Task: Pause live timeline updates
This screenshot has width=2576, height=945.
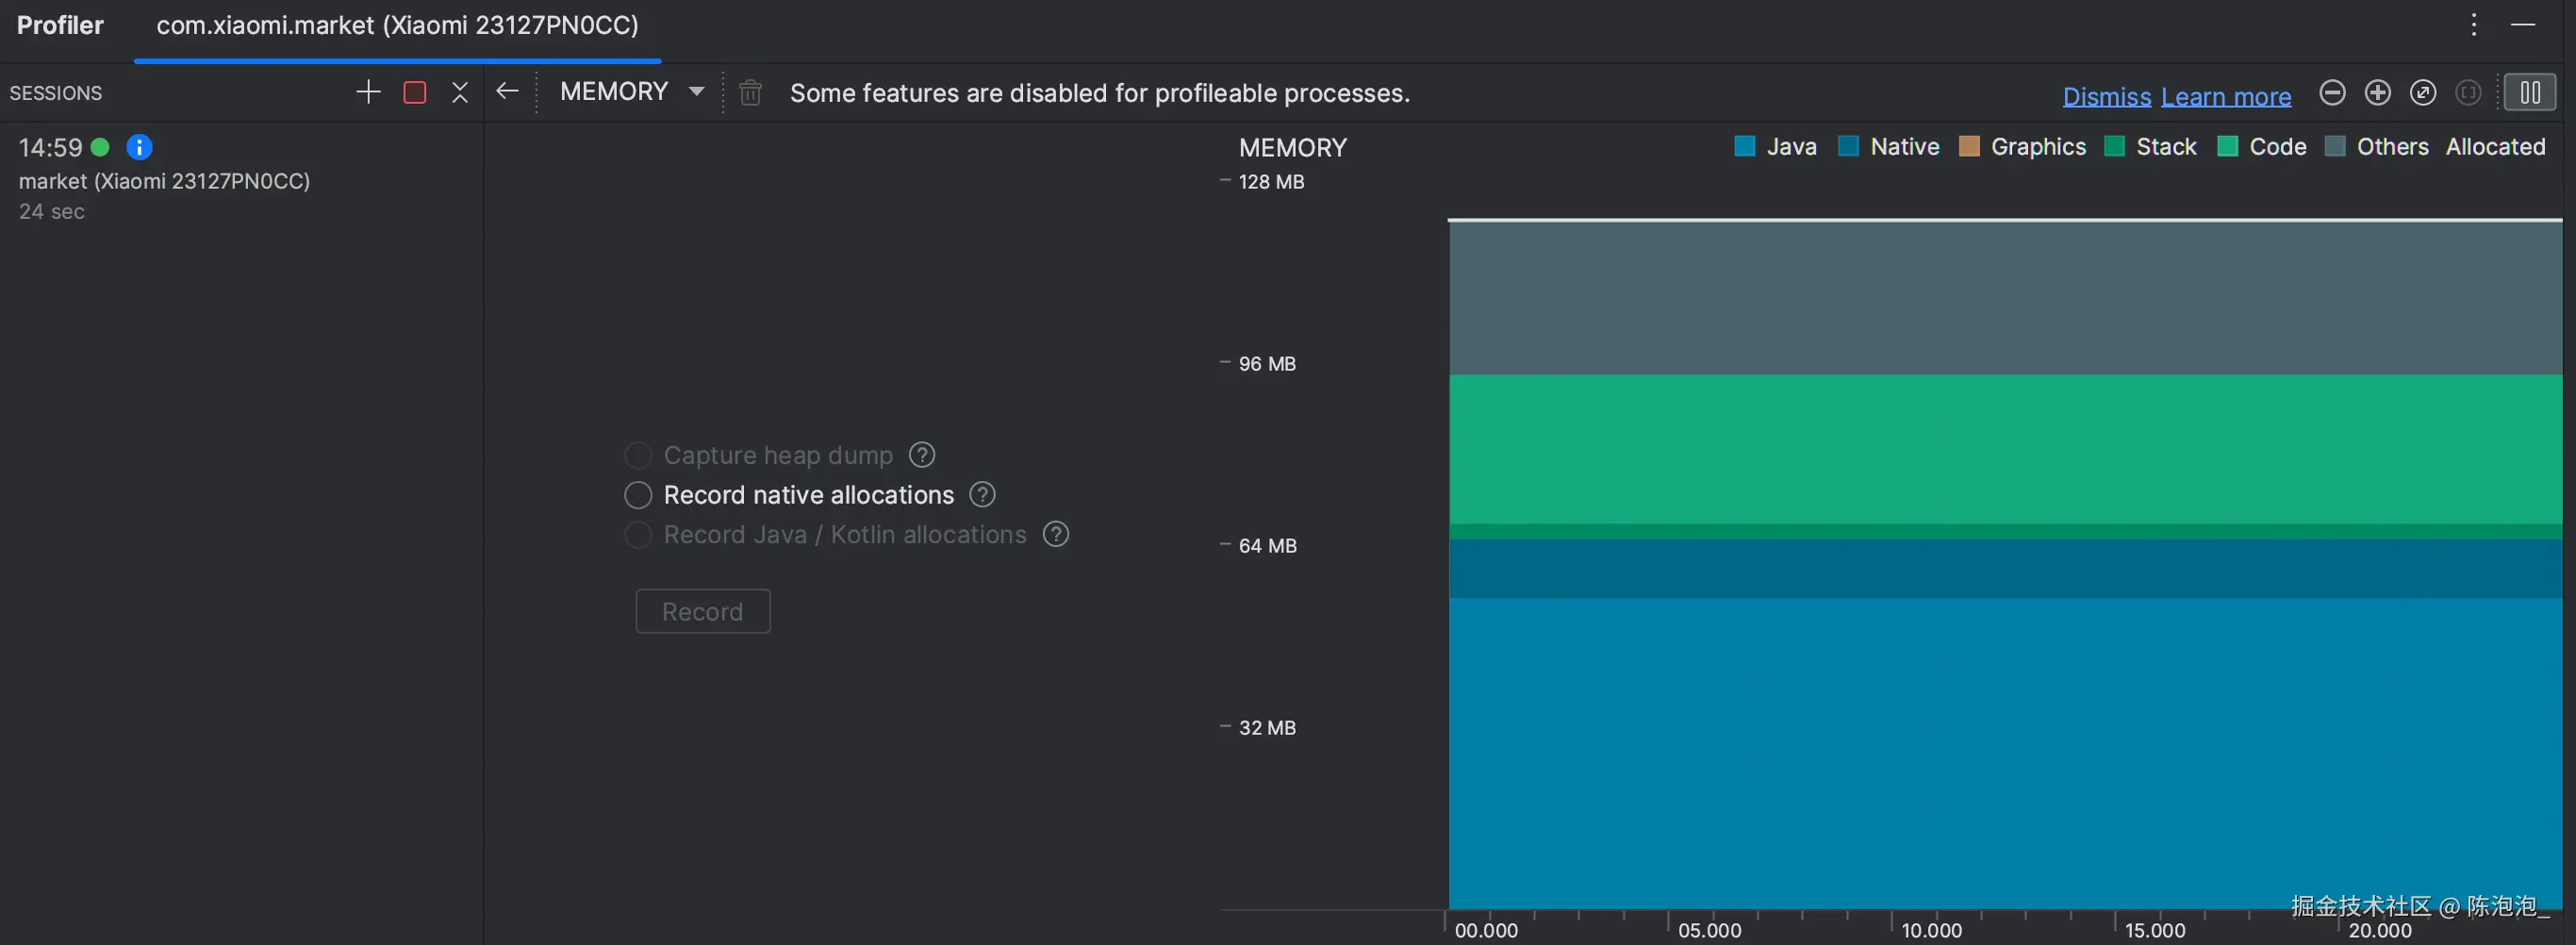Action: [x=2530, y=93]
